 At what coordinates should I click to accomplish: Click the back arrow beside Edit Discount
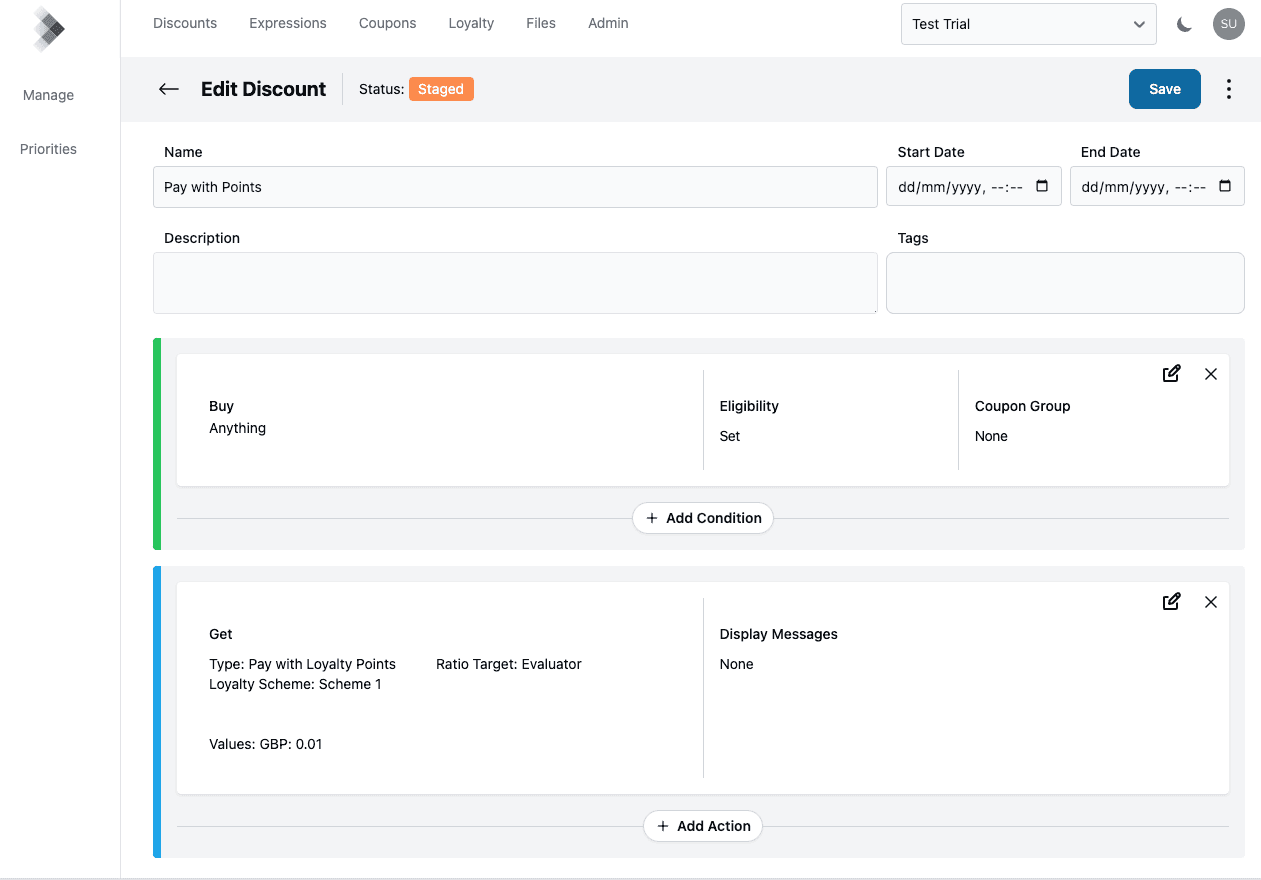tap(168, 89)
